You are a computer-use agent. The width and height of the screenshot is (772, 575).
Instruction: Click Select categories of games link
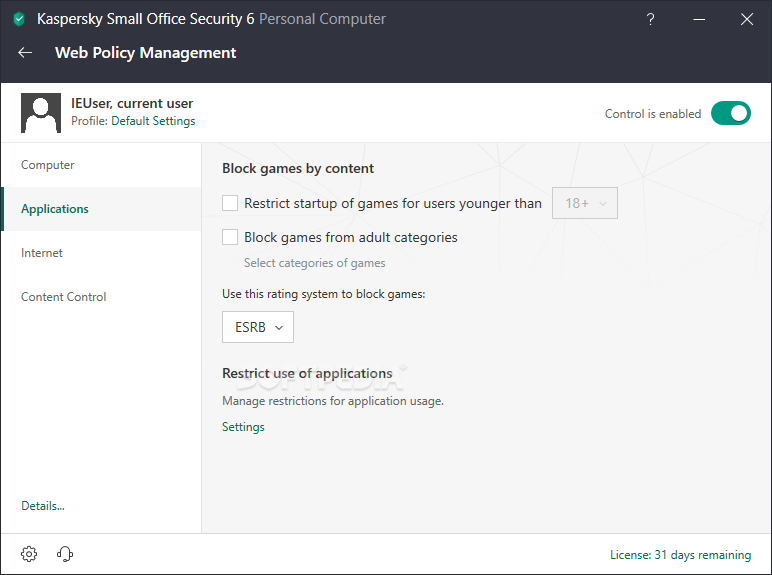[x=315, y=263]
